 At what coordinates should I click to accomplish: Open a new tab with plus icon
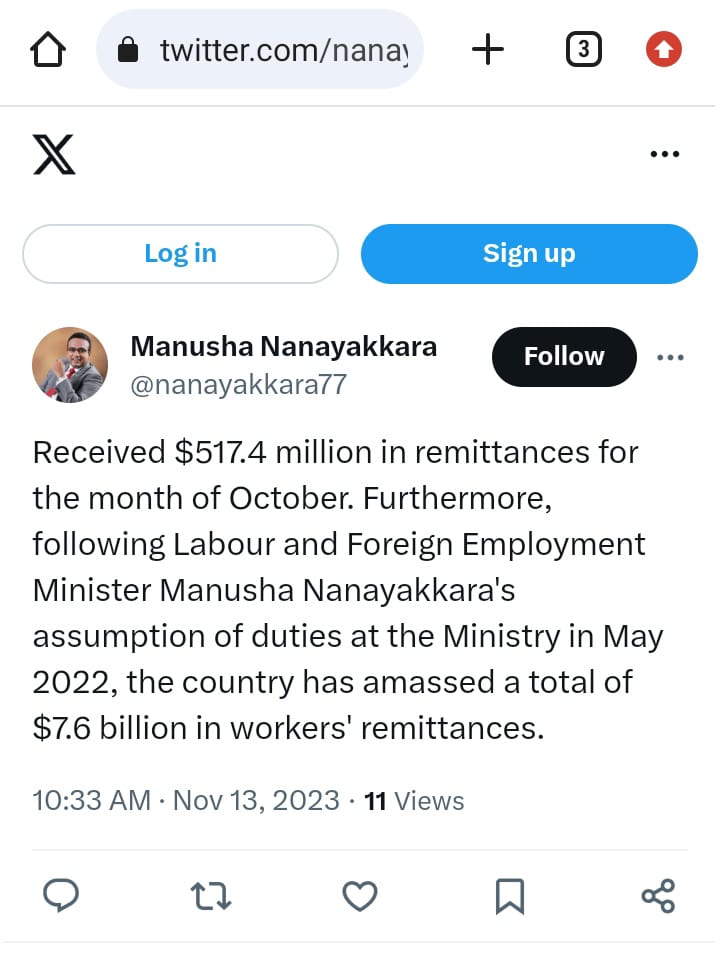tap(488, 49)
